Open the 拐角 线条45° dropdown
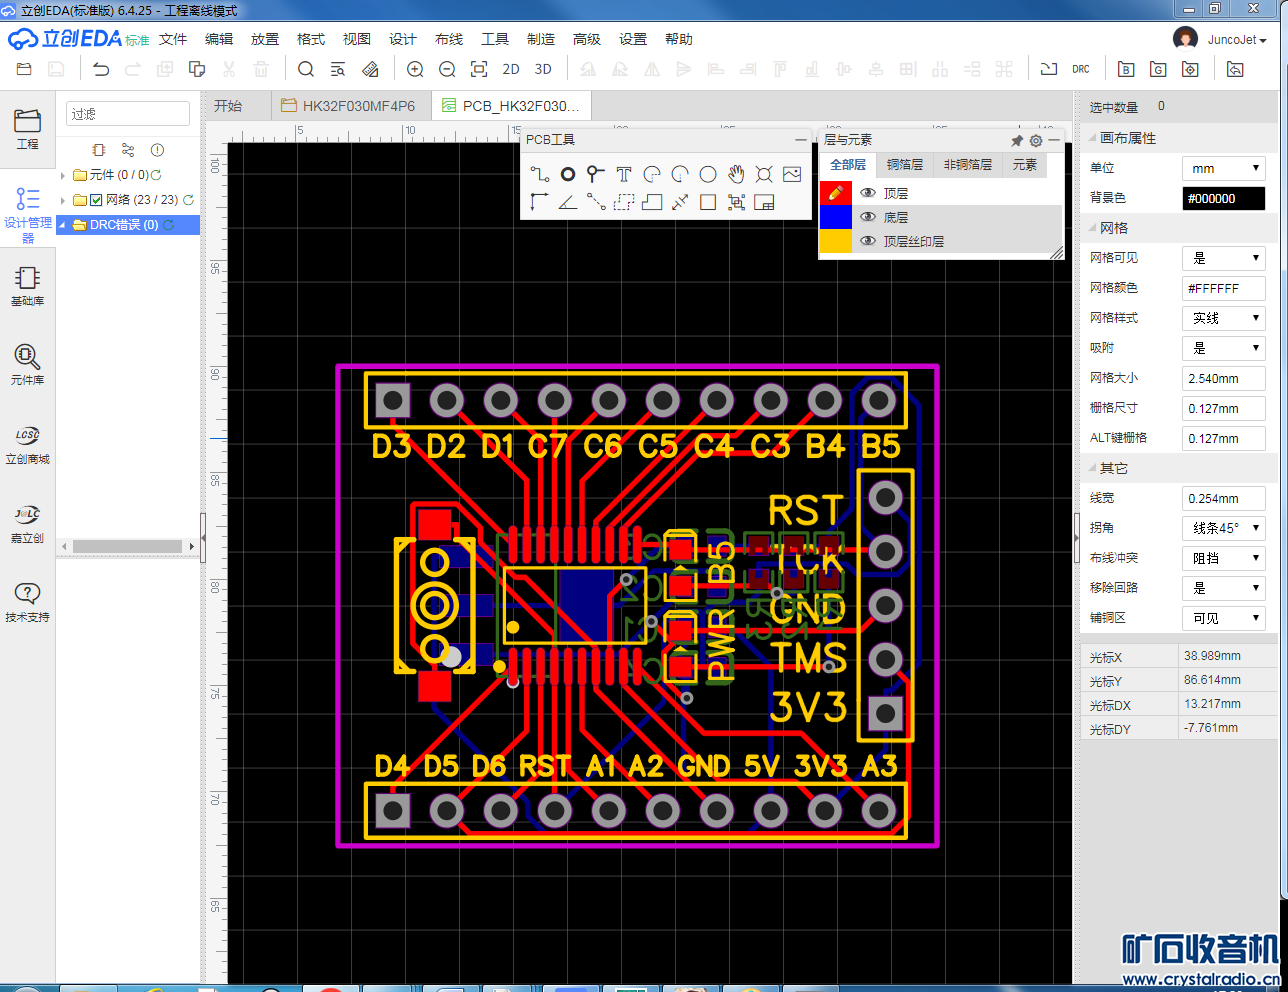 1223,528
